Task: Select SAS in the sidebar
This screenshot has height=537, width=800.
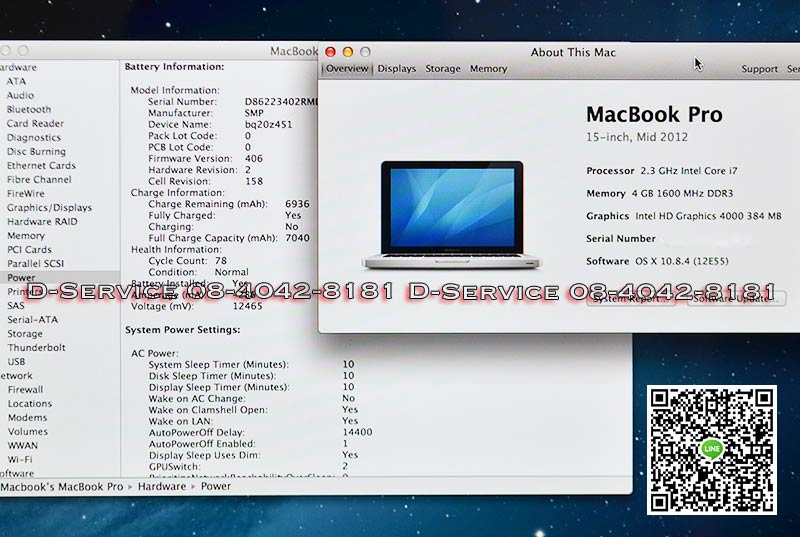Action: pyautogui.click(x=16, y=305)
